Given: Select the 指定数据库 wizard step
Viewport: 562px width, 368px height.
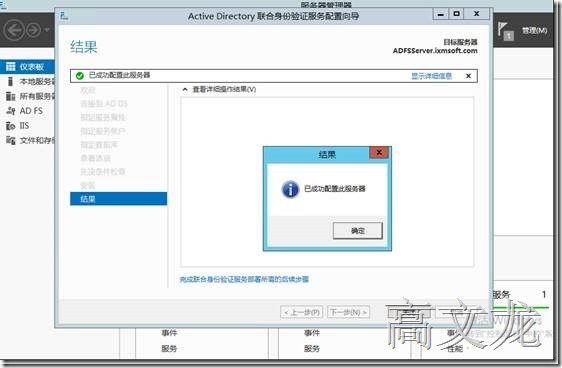Looking at the screenshot, I should point(99,145).
